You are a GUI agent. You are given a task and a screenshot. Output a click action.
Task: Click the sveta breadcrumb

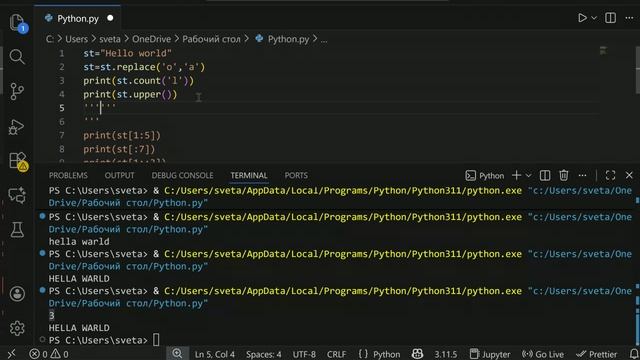110,39
